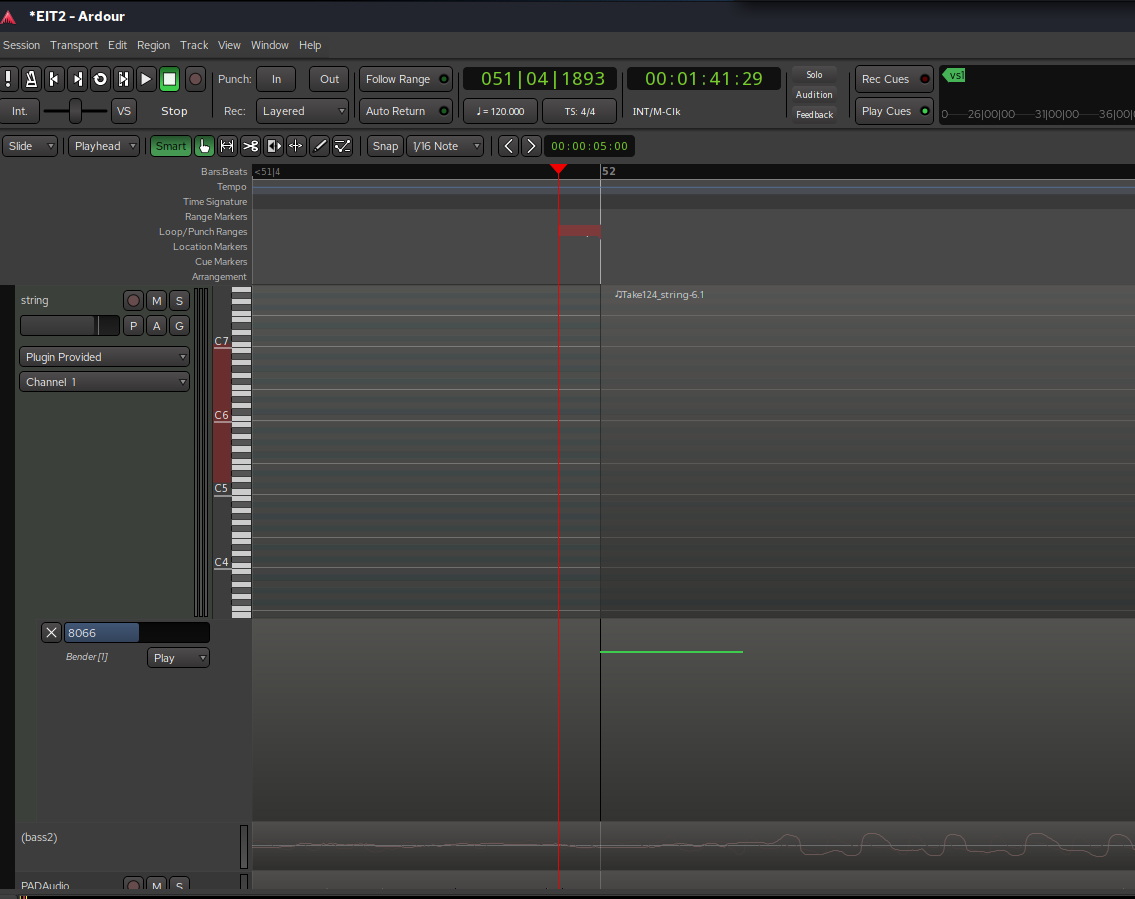This screenshot has width=1135, height=899.
Task: Open the Channel 1 dropdown
Action: [x=104, y=382]
